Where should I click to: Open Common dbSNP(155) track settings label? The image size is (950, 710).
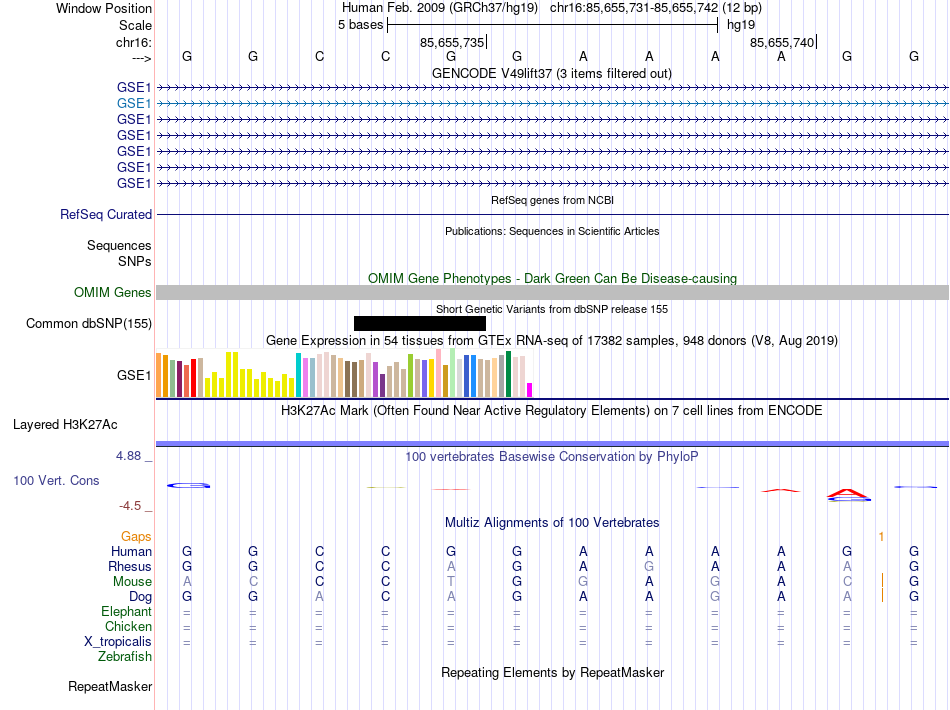pyautogui.click(x=89, y=323)
